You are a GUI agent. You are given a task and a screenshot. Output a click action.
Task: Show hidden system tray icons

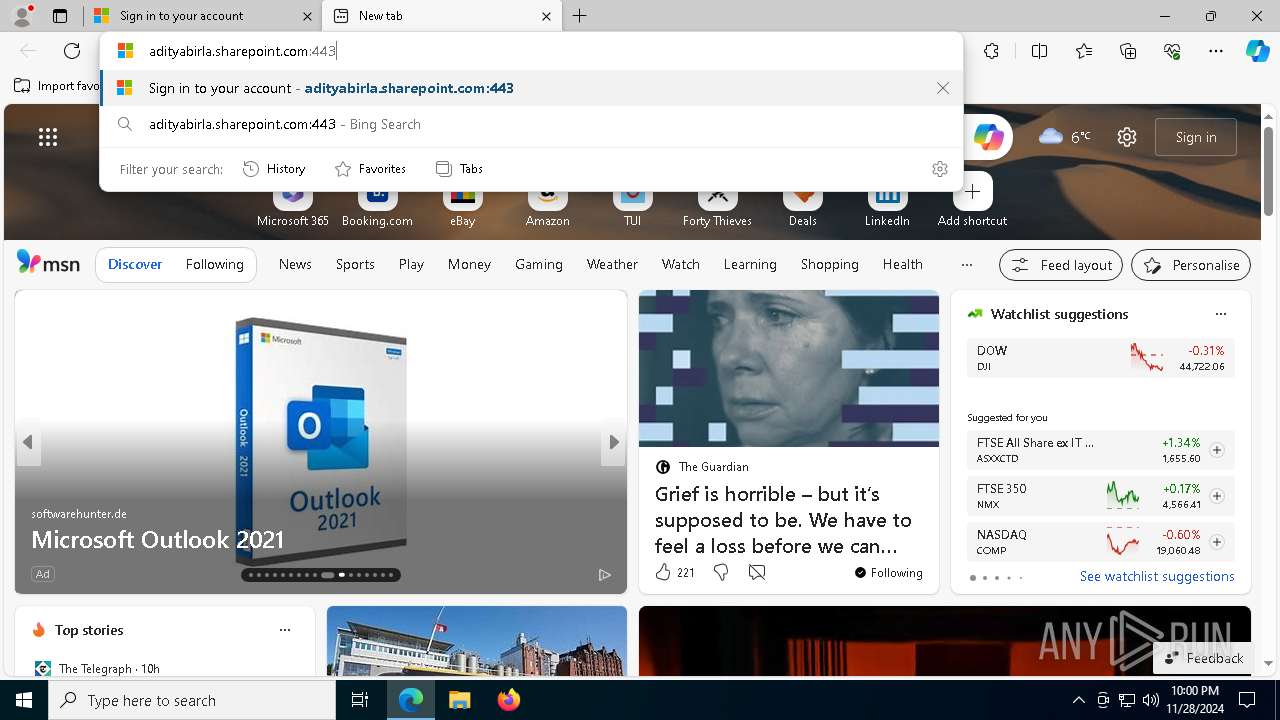coord(1078,700)
